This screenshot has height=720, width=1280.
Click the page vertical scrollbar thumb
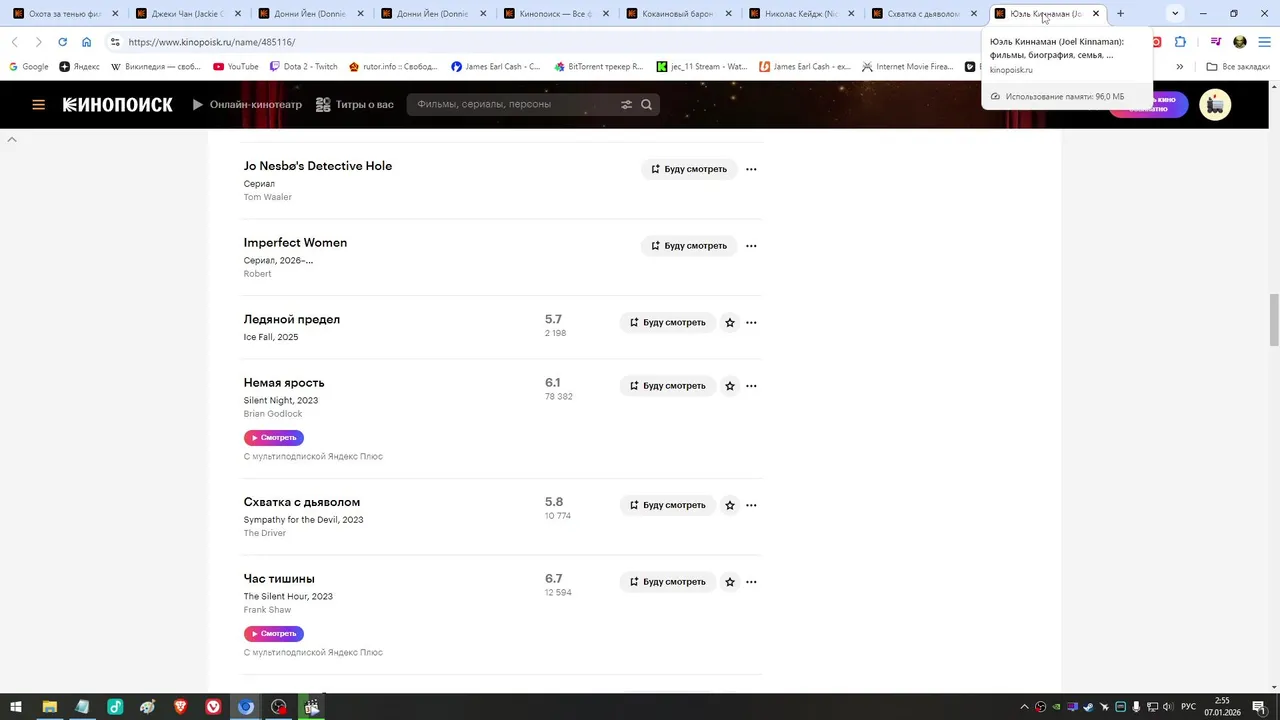1274,320
